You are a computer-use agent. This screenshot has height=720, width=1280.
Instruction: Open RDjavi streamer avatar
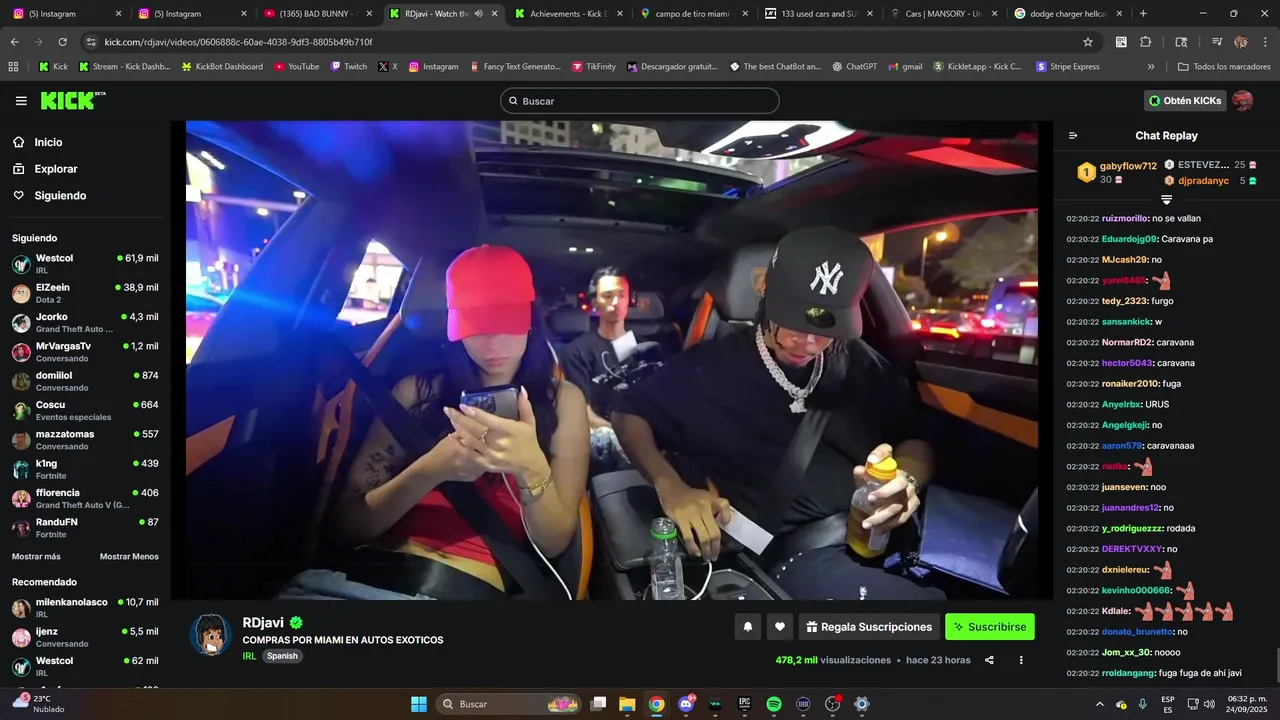tap(211, 635)
